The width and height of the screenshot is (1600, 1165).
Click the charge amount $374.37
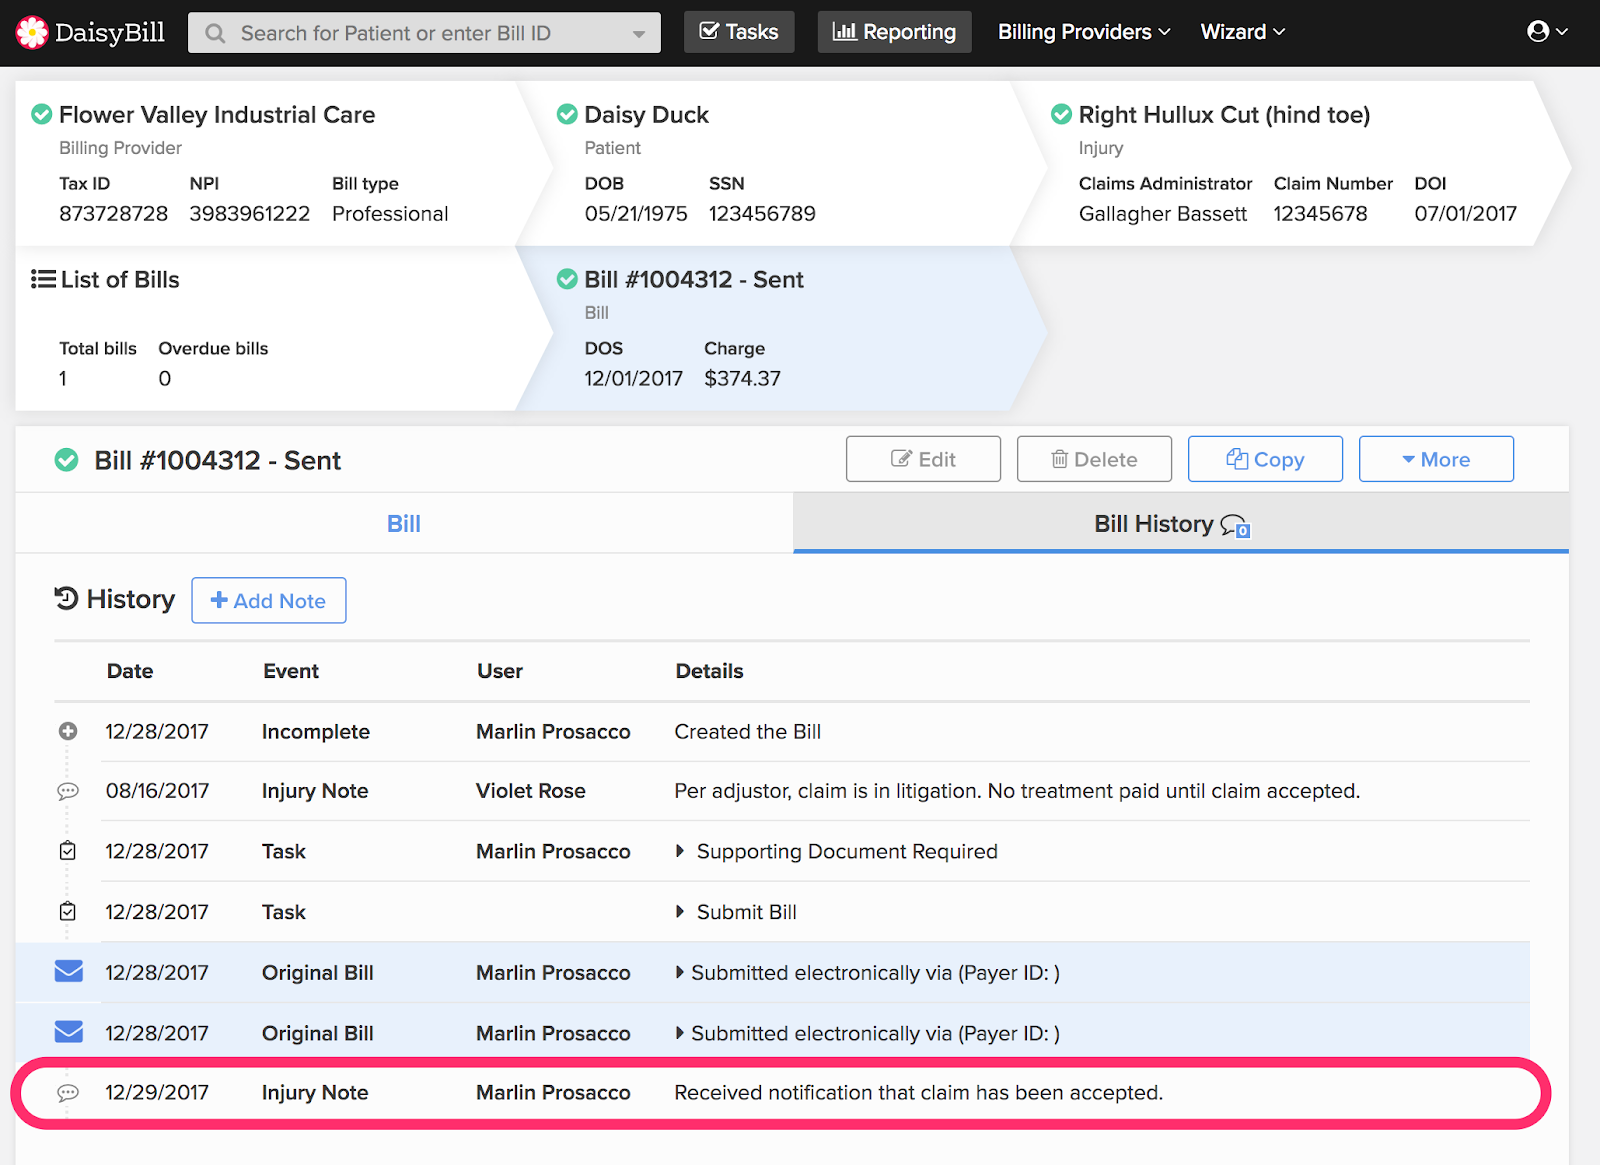tap(743, 378)
